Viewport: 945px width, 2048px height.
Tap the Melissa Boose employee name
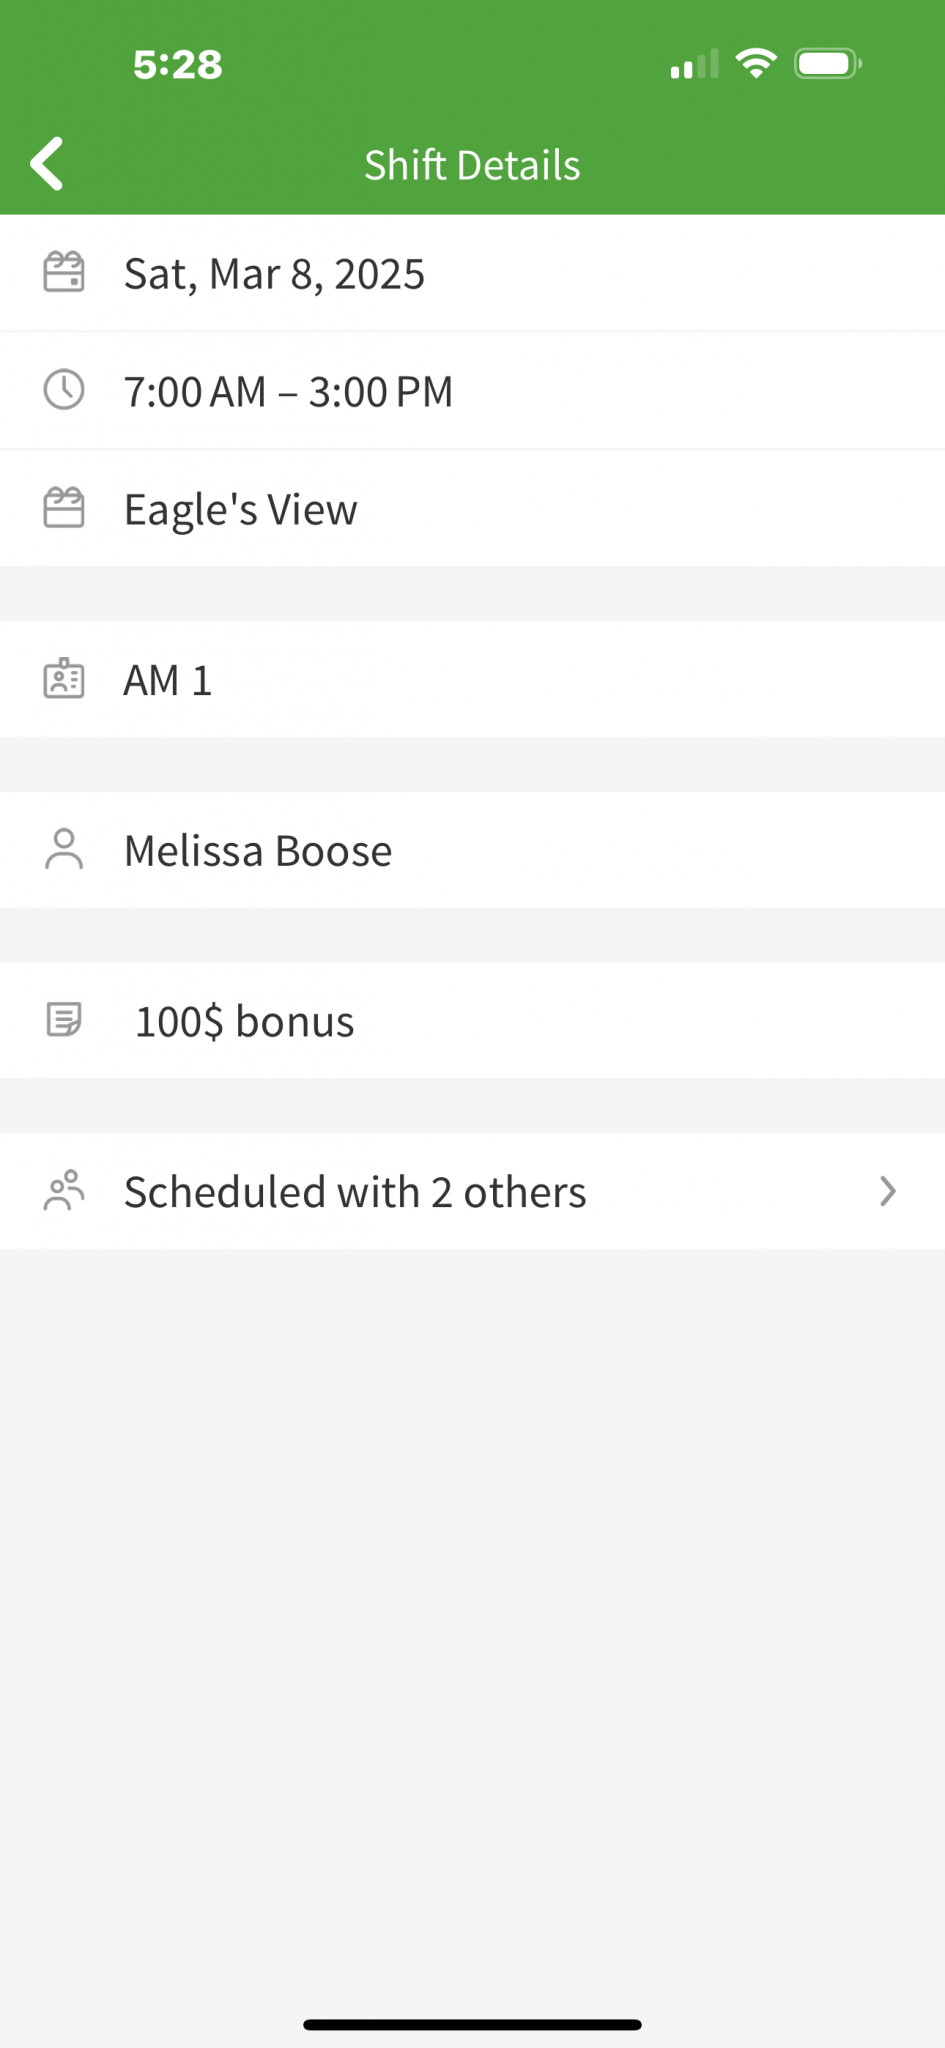click(x=258, y=852)
